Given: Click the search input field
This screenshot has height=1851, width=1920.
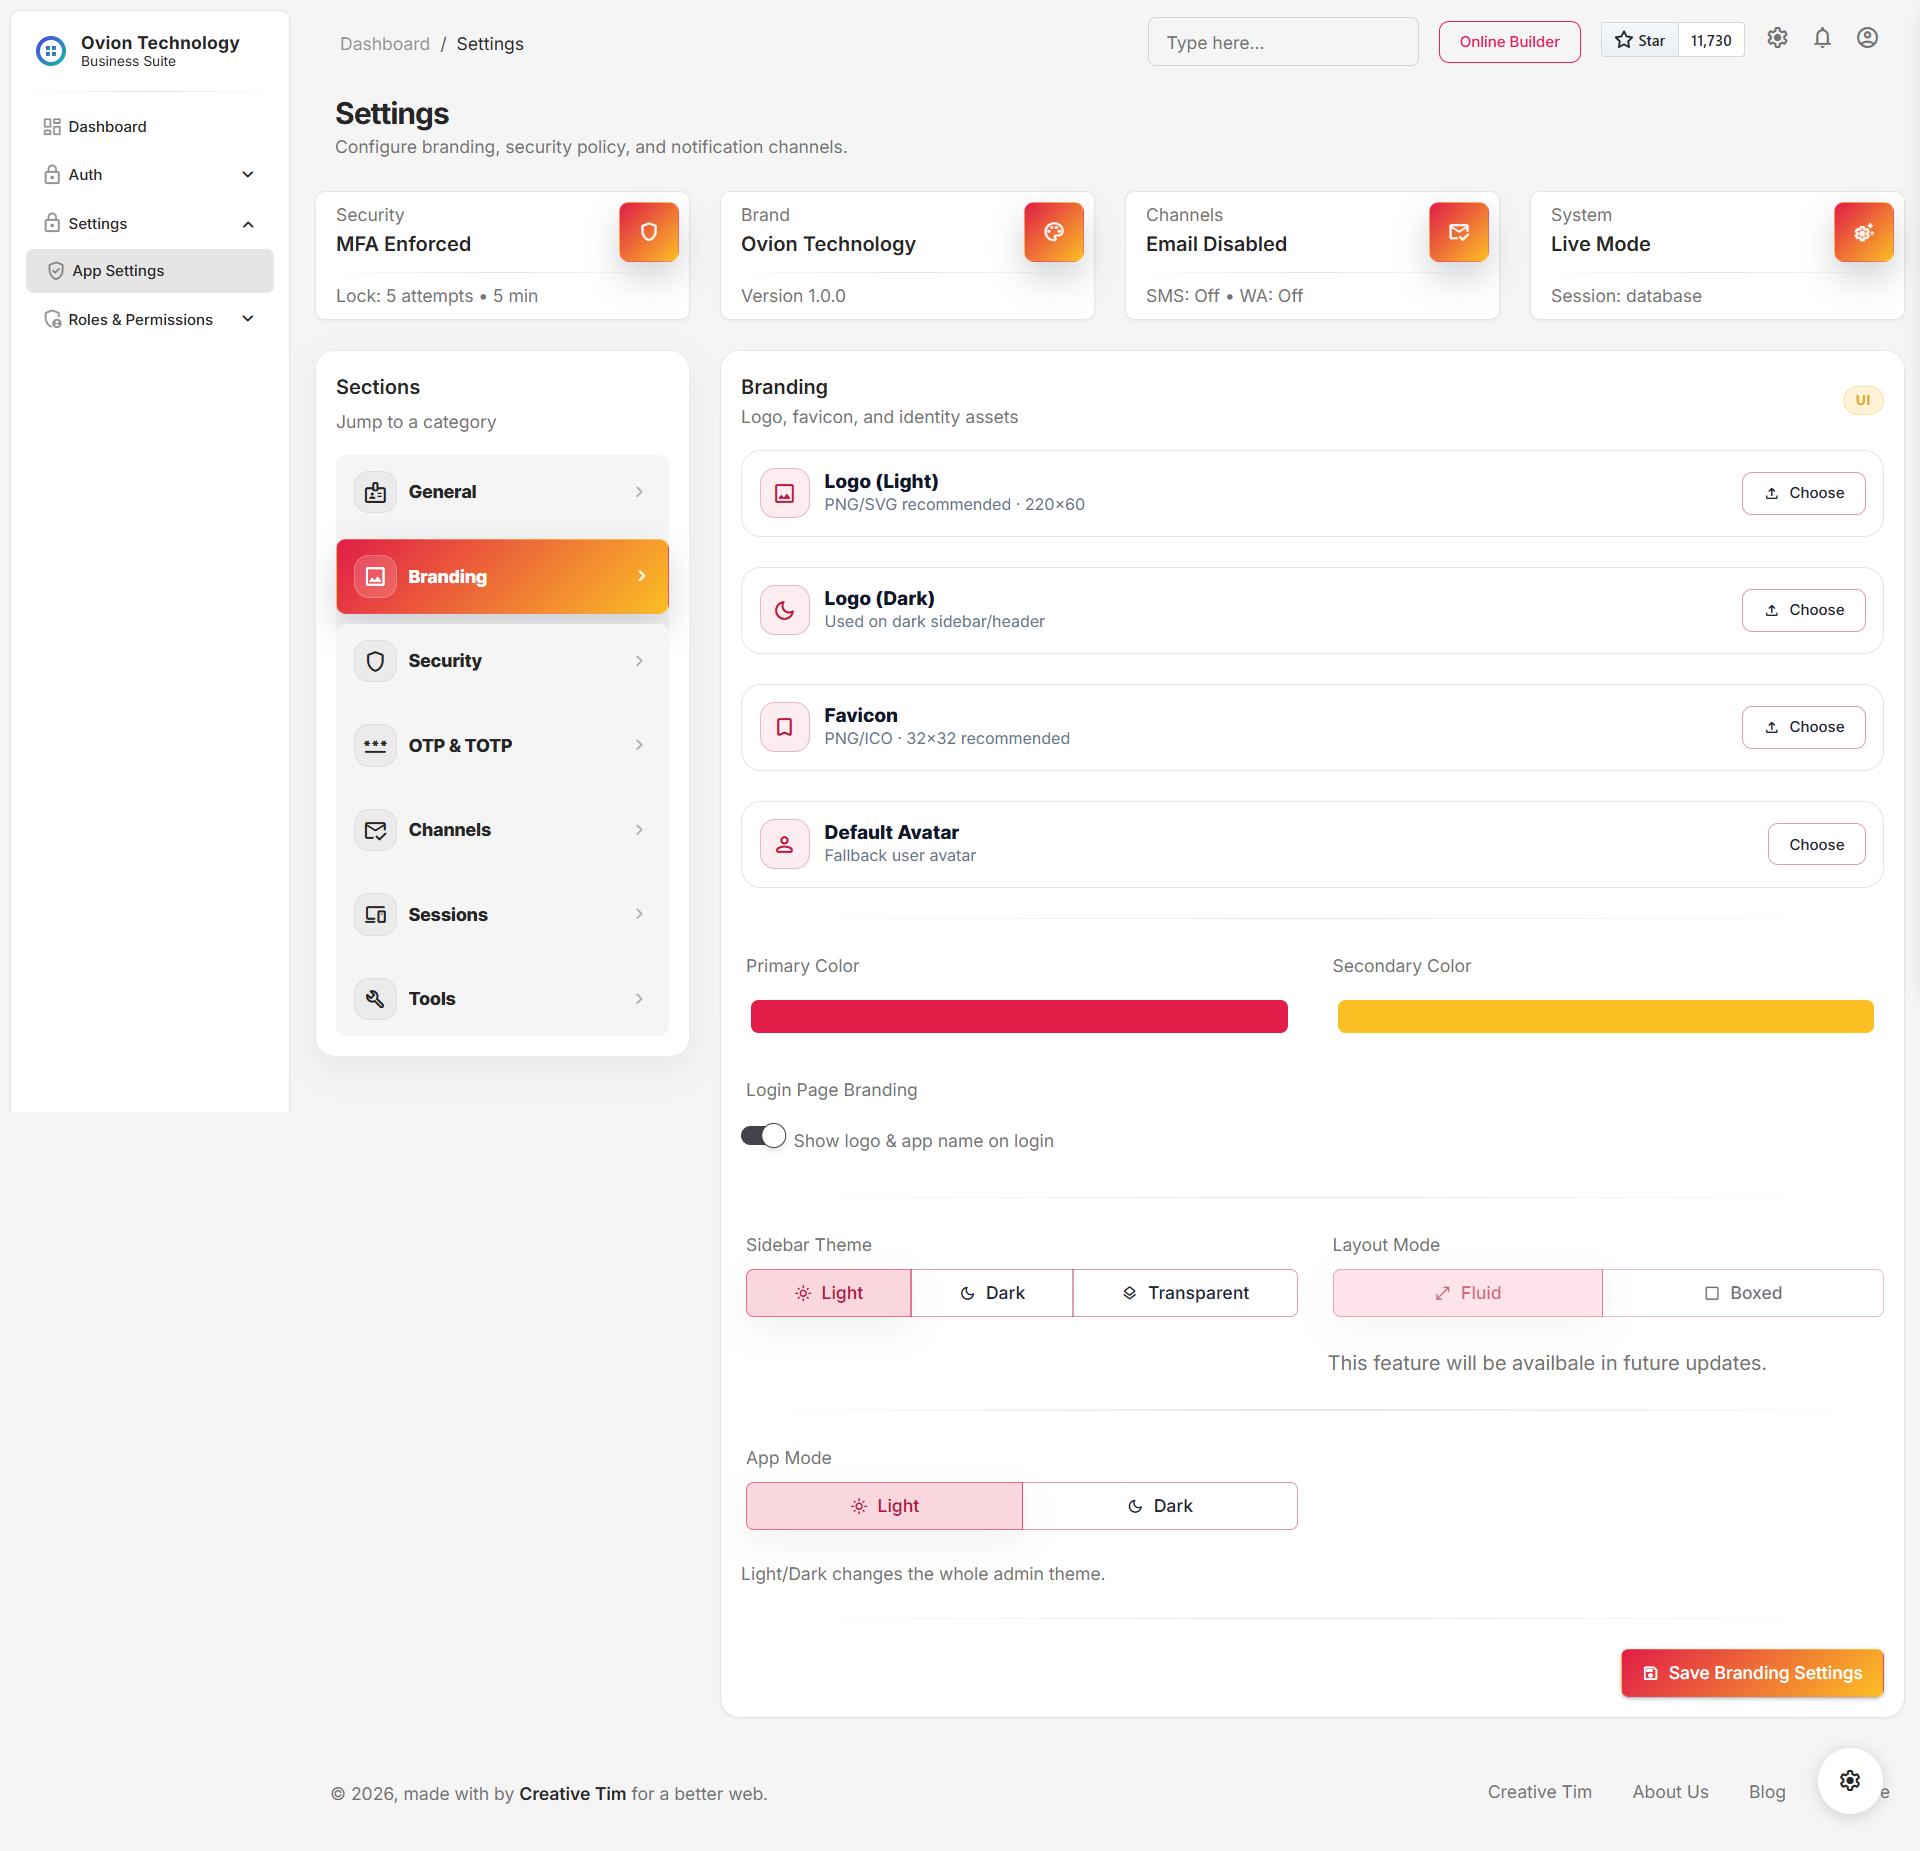Looking at the screenshot, I should pos(1283,41).
